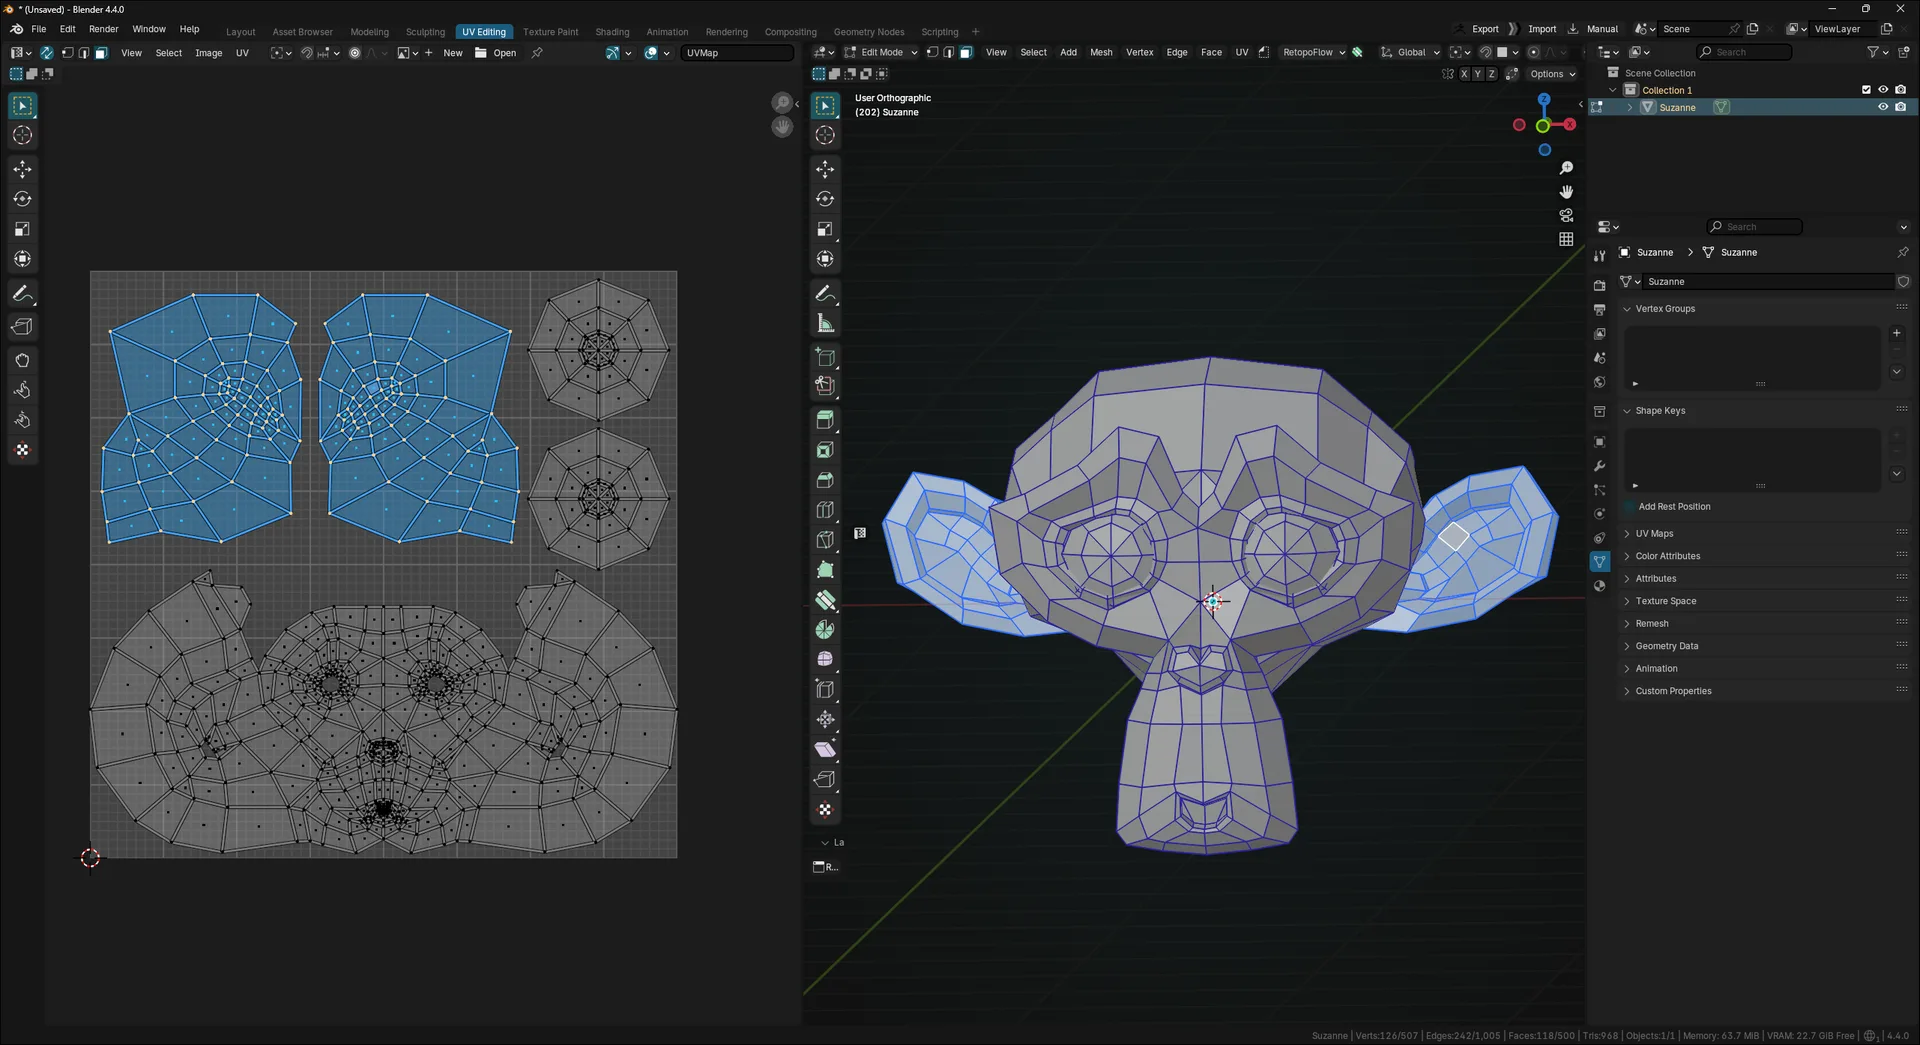Screen dimensions: 1920x1045
Task: Select the Shear tool in 3D viewport
Action: (825, 749)
